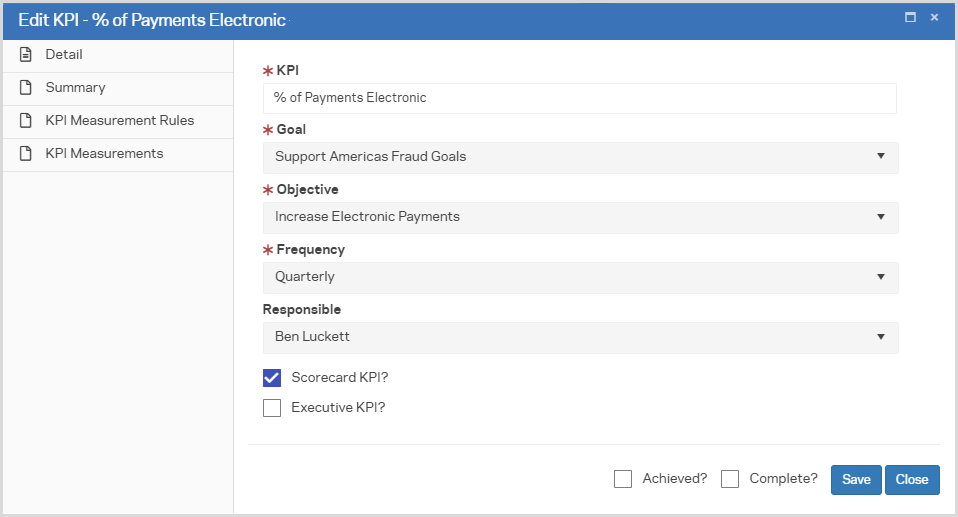The image size is (958, 517).
Task: Click the Detail document icon in sidebar
Action: (x=27, y=55)
